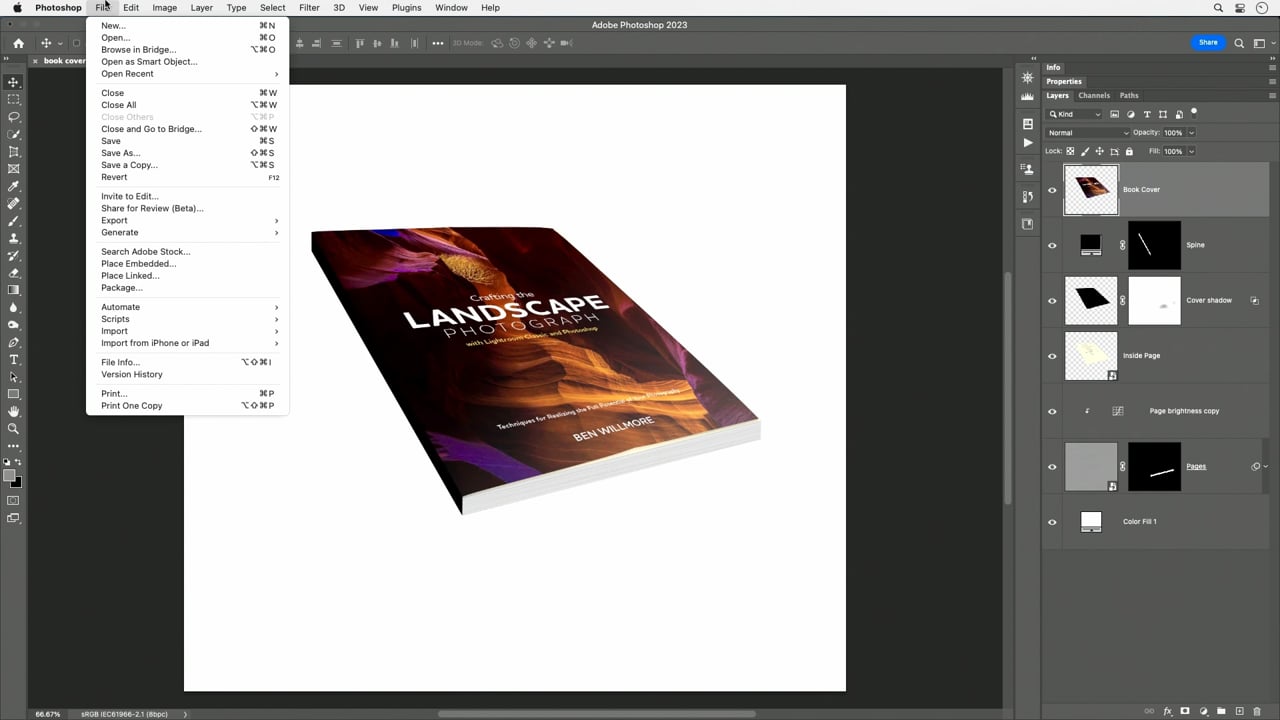Screen dimensions: 1280x720
Task: Select the Hand tool
Action: pyautogui.click(x=13, y=411)
